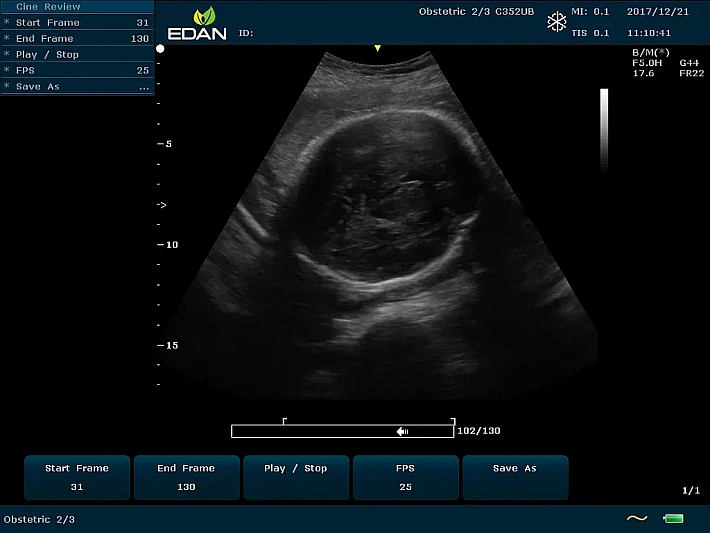Click the cine frame progress bar
710x533 pixels.
[x=342, y=431]
